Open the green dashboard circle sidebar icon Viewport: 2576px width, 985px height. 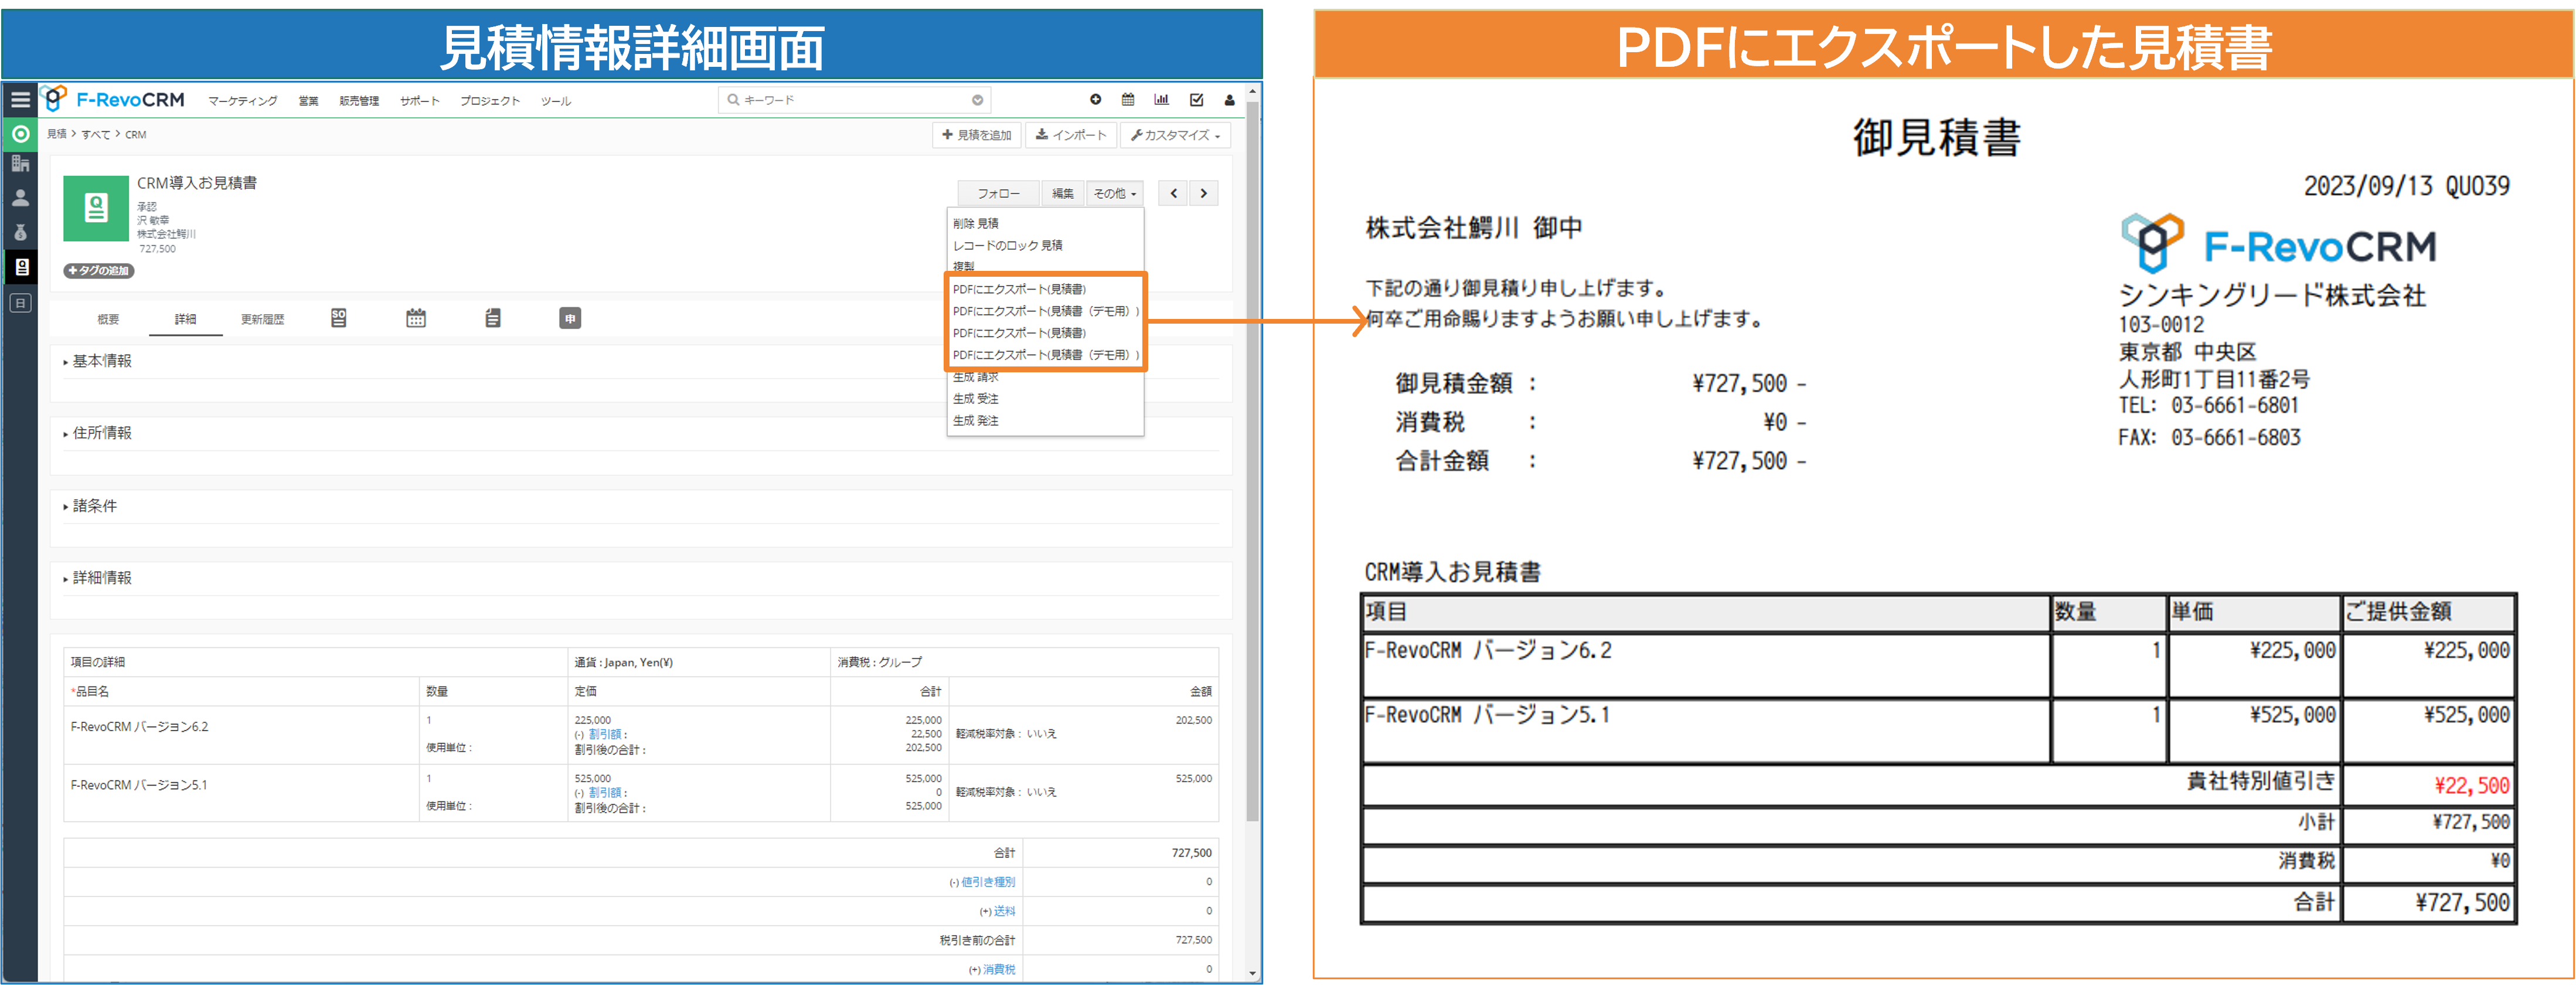pyautogui.click(x=20, y=133)
